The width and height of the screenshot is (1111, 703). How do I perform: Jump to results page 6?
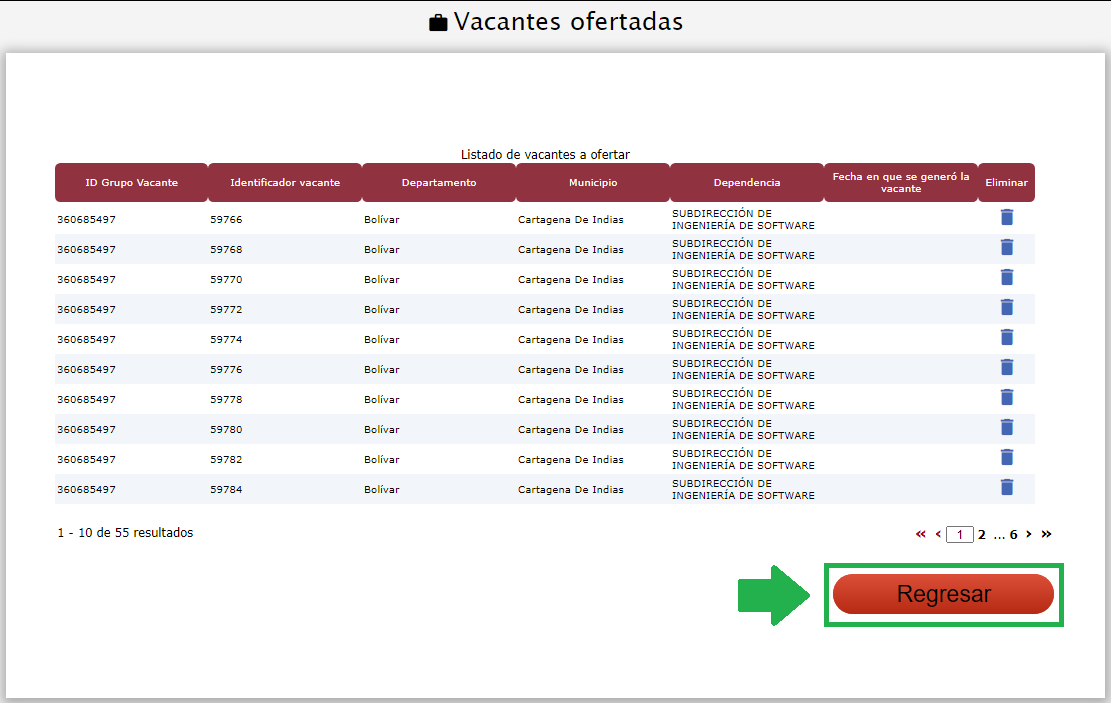tap(1013, 535)
